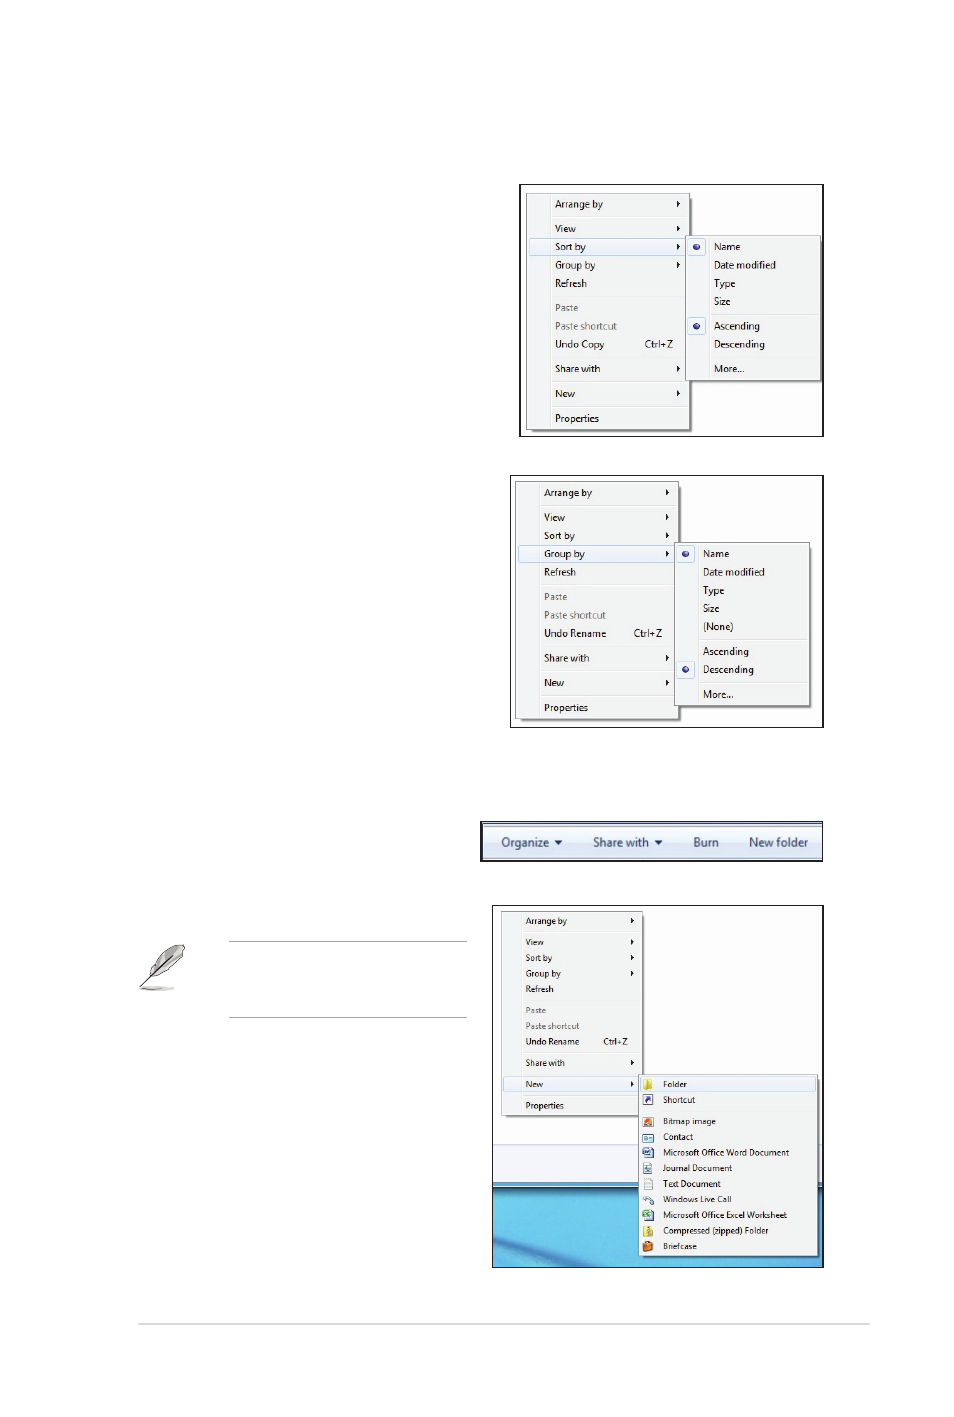
Task: Click More... in the Sort by submenu
Action: pyautogui.click(x=729, y=369)
